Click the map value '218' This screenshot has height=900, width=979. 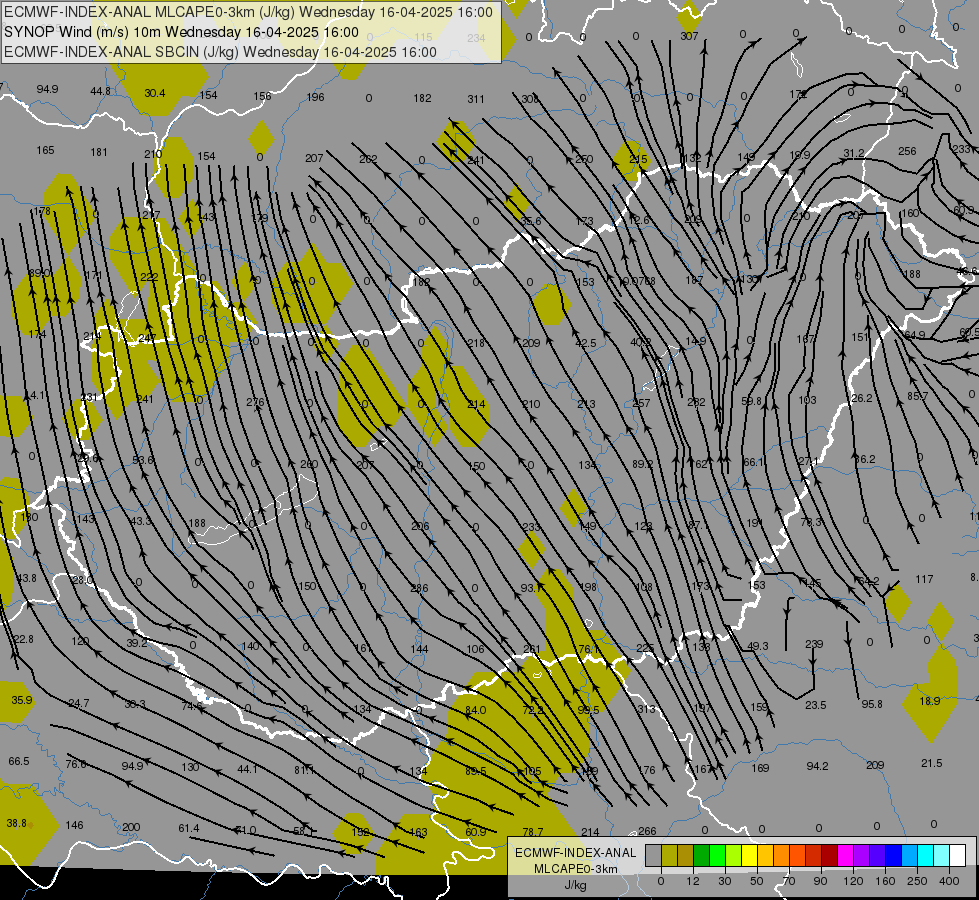(x=476, y=343)
